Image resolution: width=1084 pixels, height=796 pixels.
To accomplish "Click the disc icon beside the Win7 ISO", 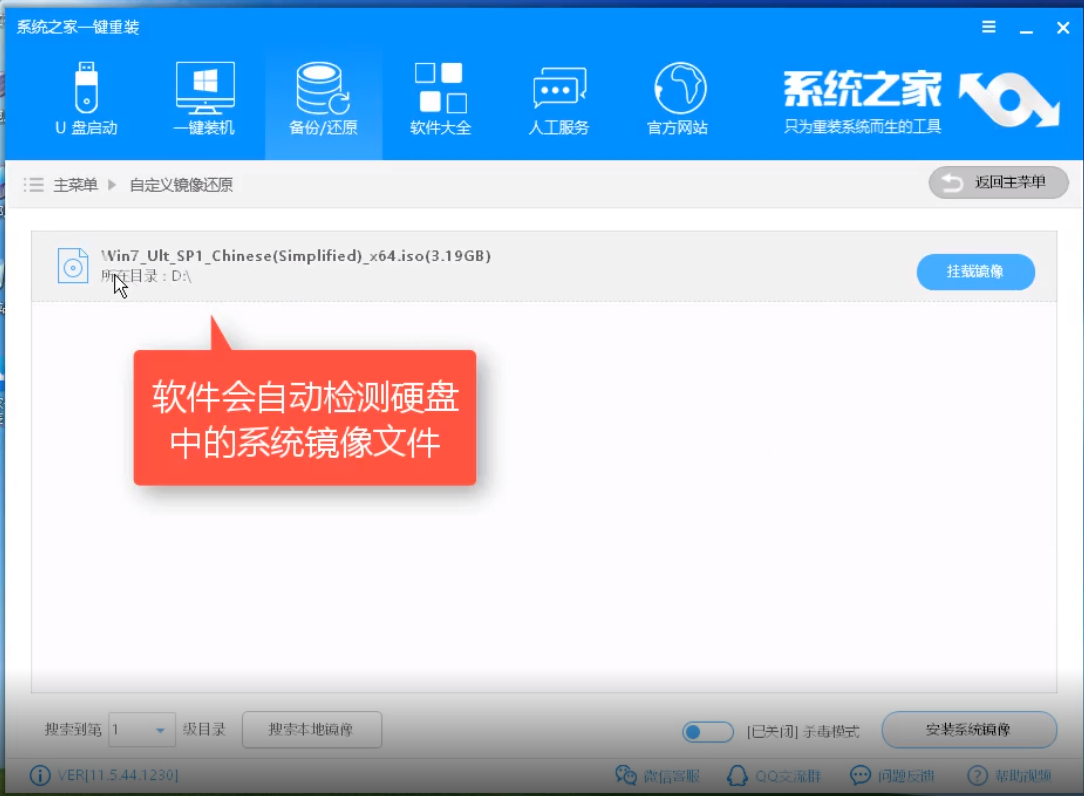I will pos(72,265).
